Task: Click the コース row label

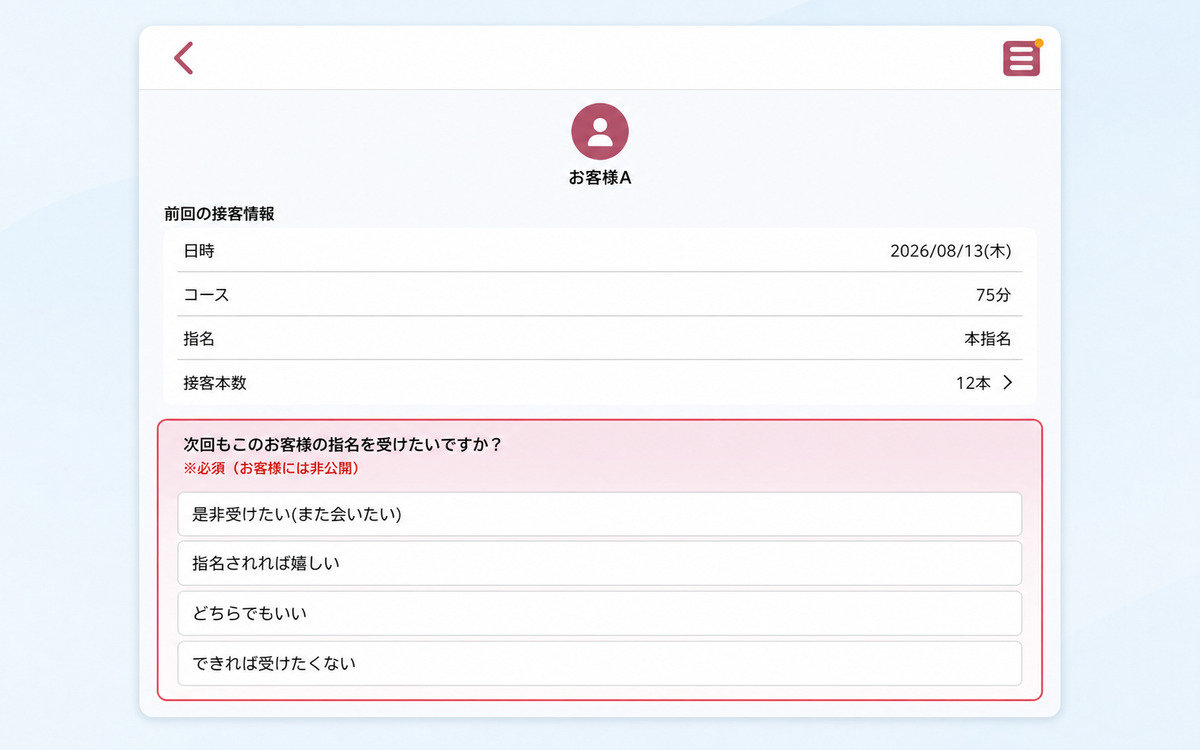Action: 207,295
